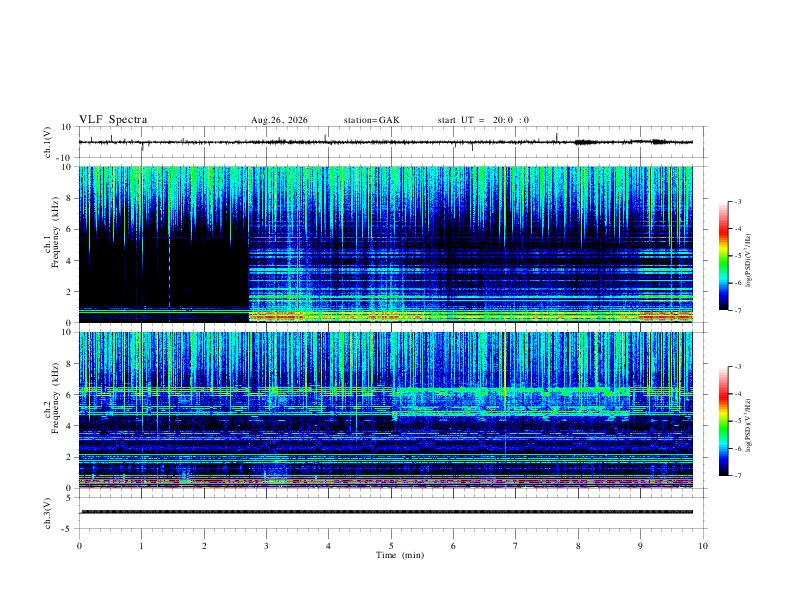Click the ch.1(V) axis label
Image resolution: width=792 pixels, height=612 pixels.
(48, 142)
